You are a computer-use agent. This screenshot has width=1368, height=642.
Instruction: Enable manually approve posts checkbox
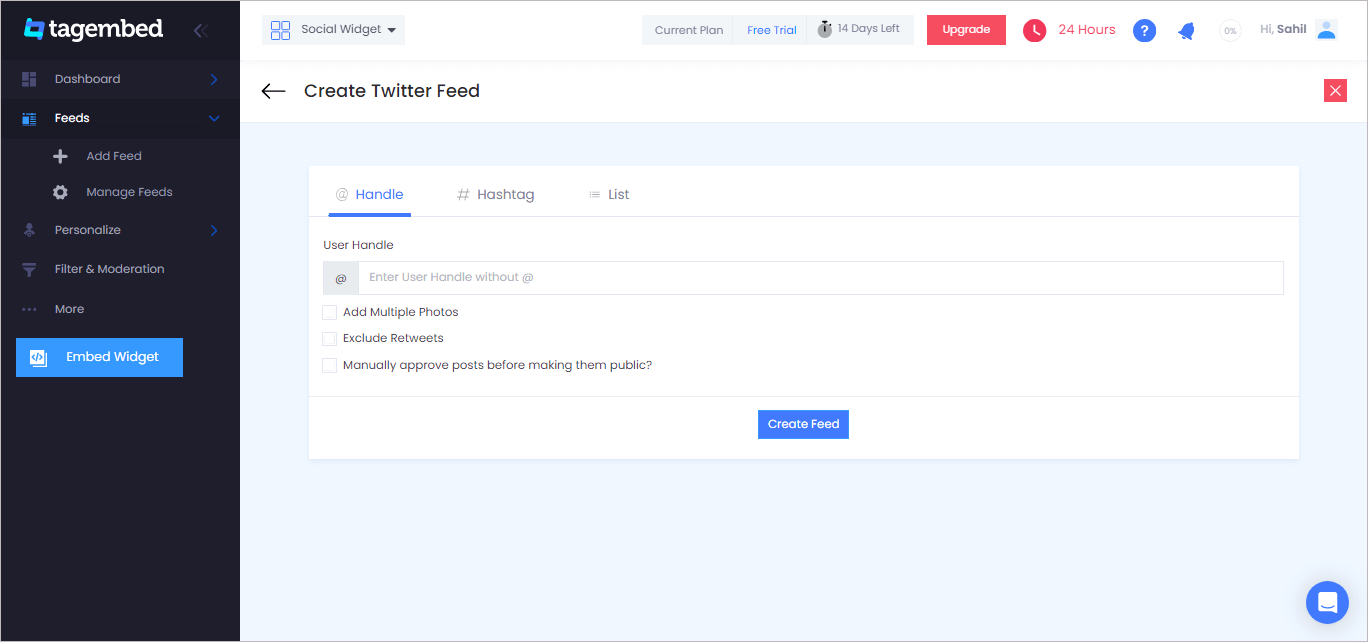(329, 365)
